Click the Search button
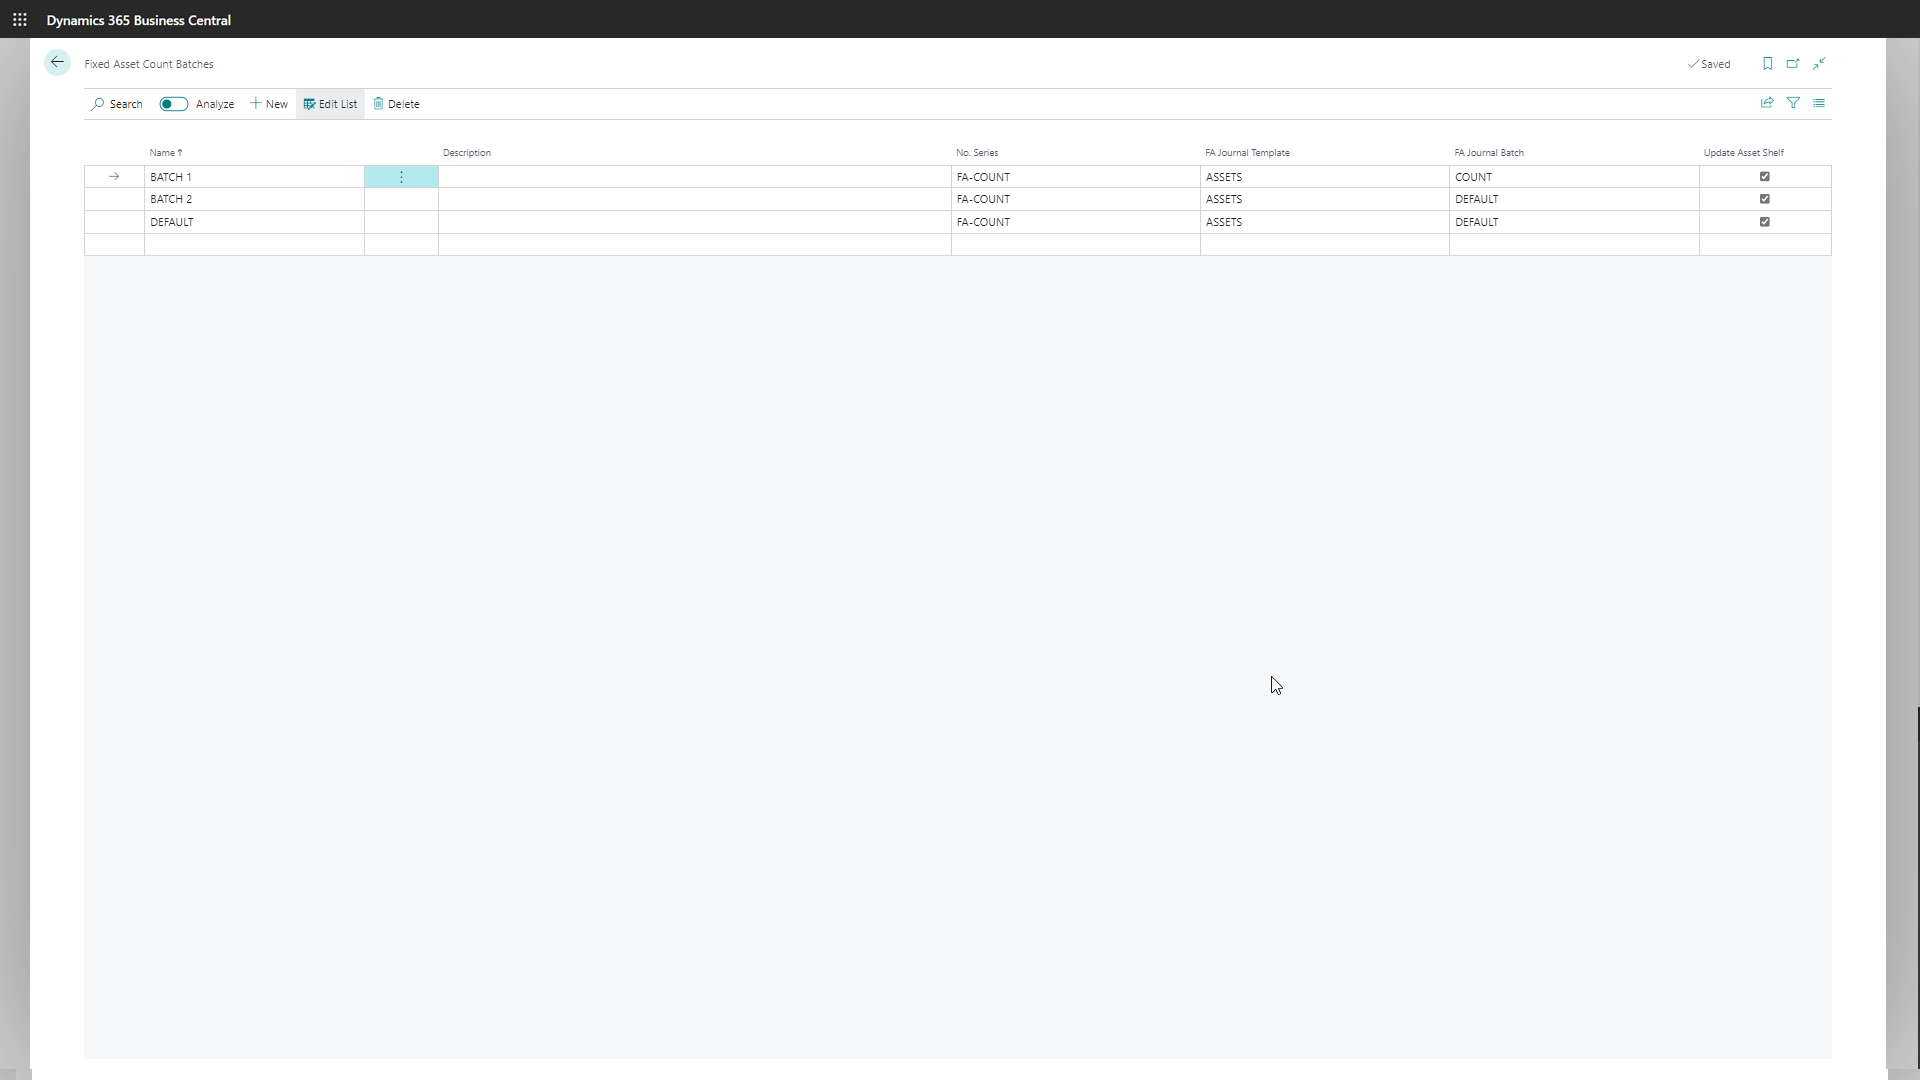 point(117,104)
